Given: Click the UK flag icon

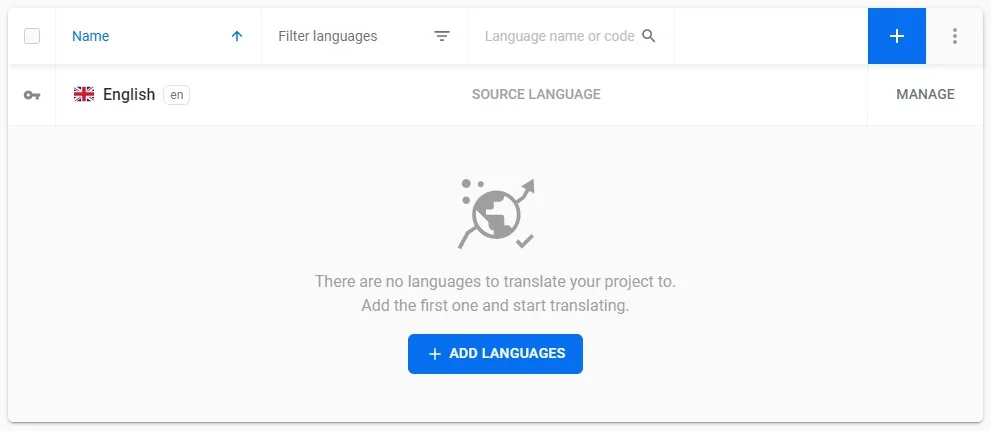Looking at the screenshot, I should 84,94.
